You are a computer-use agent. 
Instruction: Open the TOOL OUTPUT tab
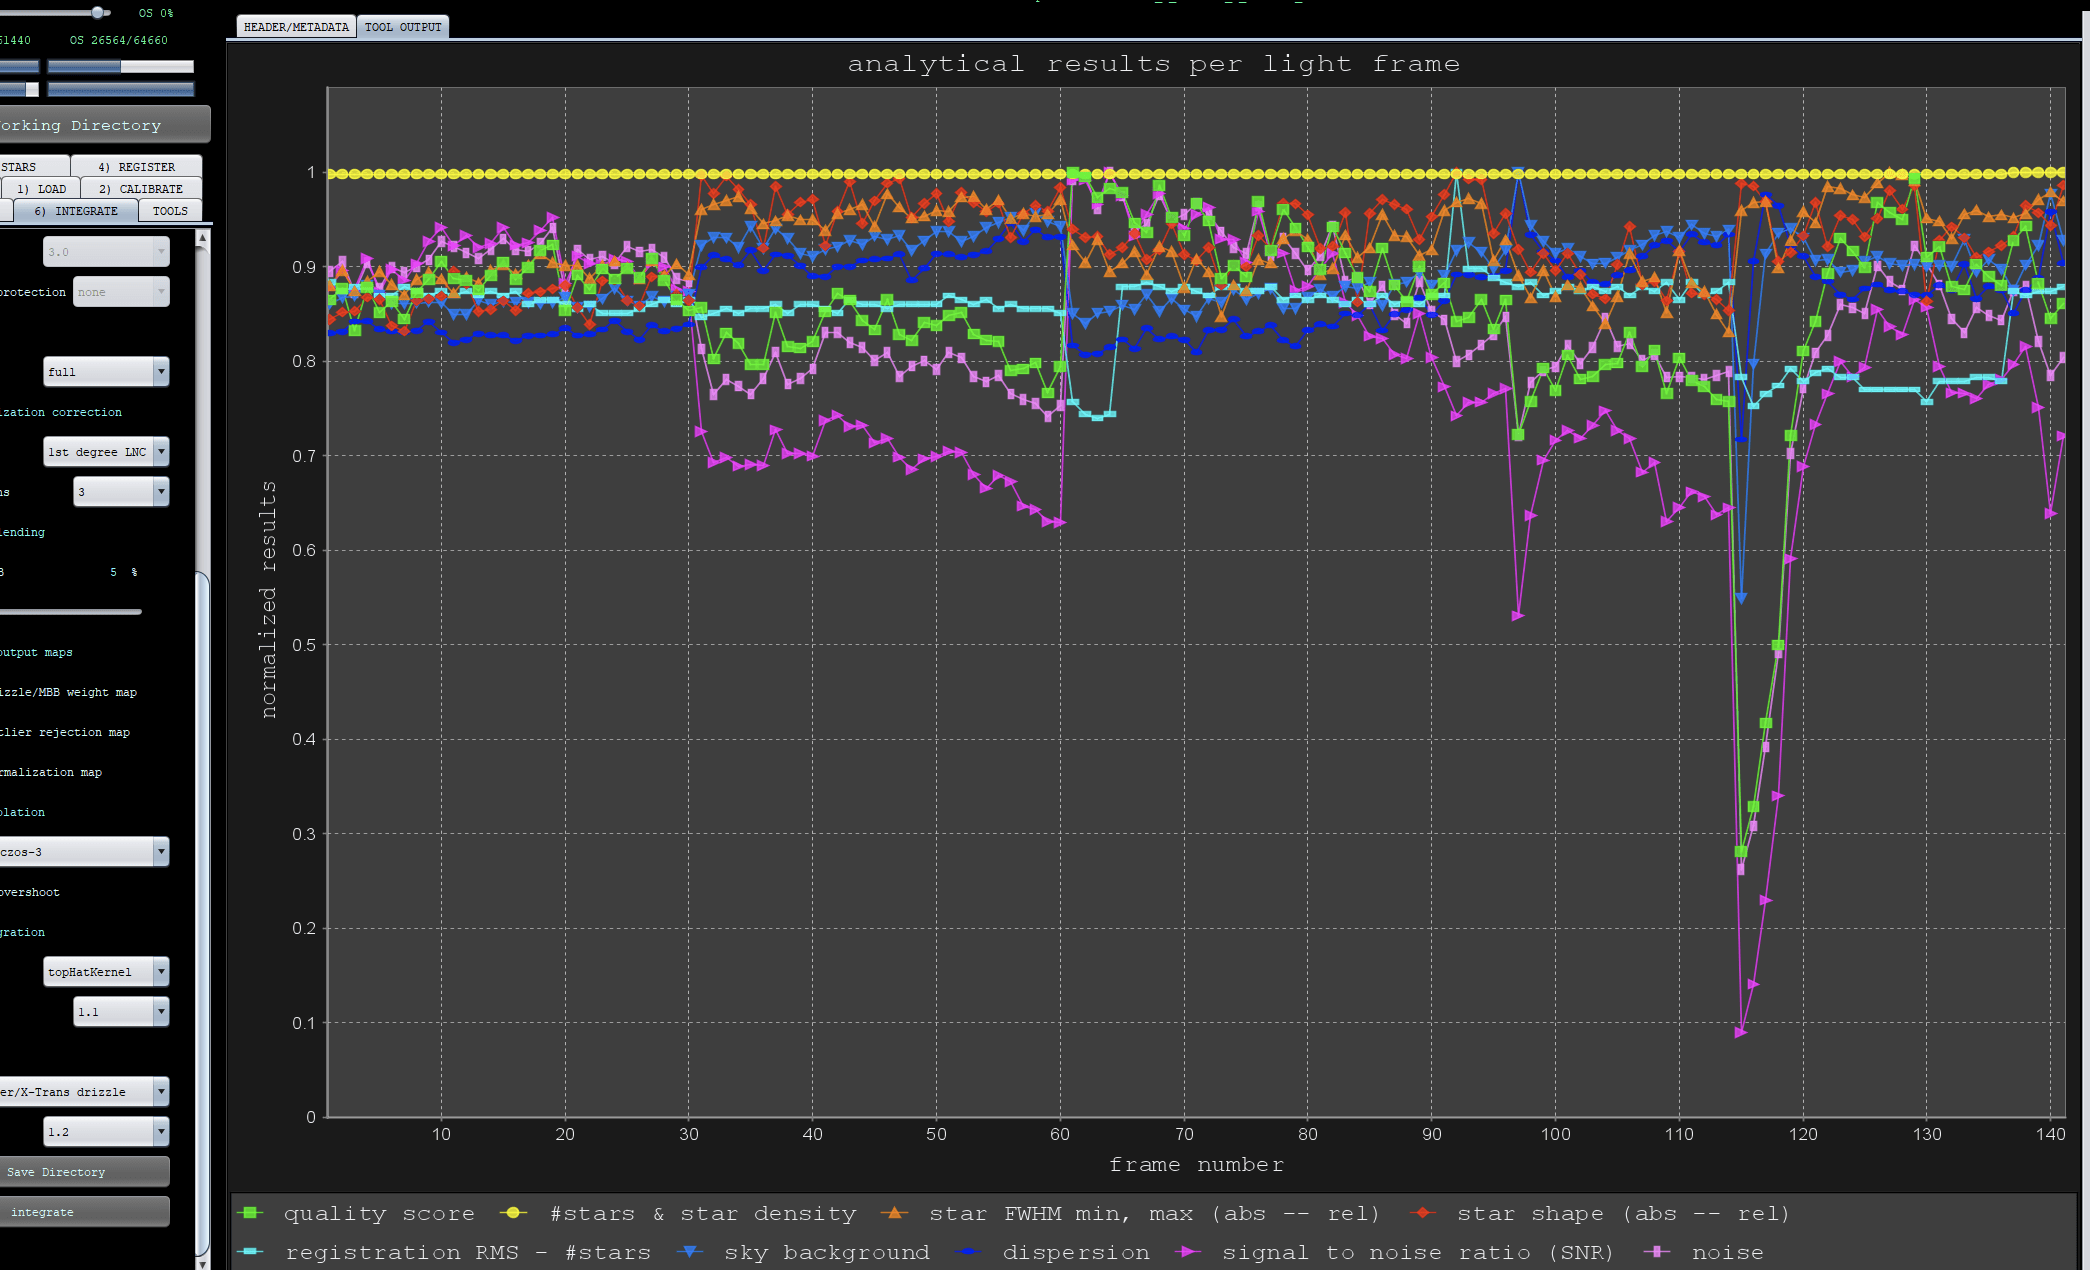(x=403, y=27)
